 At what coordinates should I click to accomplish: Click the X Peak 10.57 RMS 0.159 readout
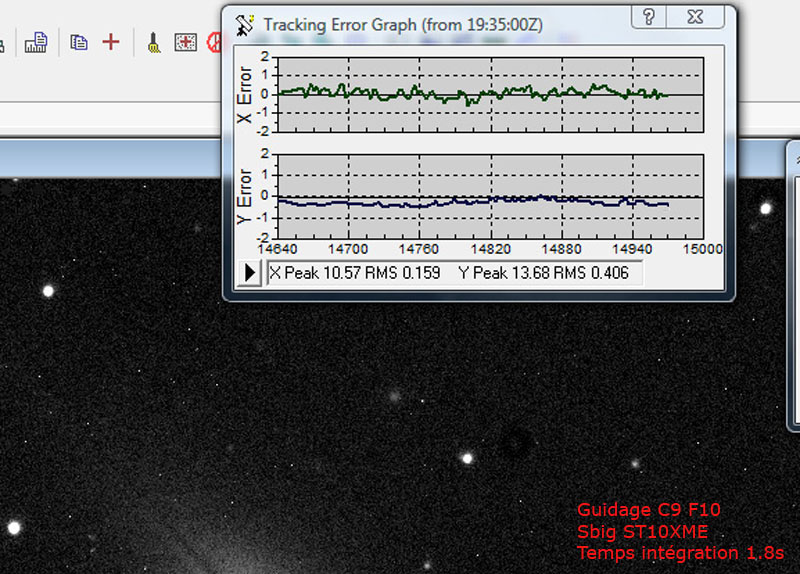pyautogui.click(x=355, y=273)
